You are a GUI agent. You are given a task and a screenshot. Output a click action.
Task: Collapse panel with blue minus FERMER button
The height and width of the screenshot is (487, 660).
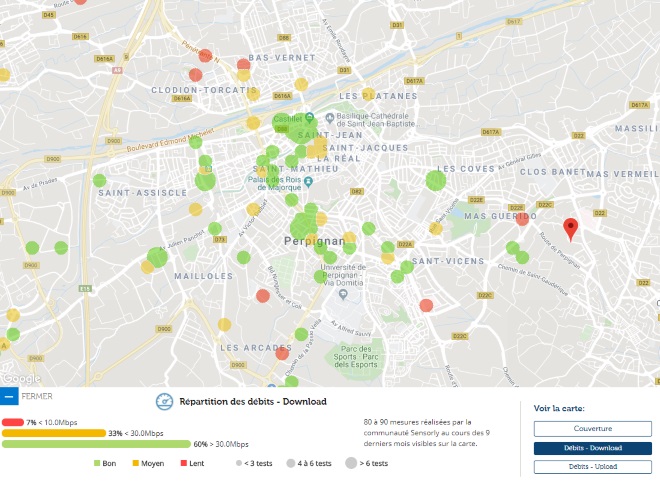[x=9, y=396]
